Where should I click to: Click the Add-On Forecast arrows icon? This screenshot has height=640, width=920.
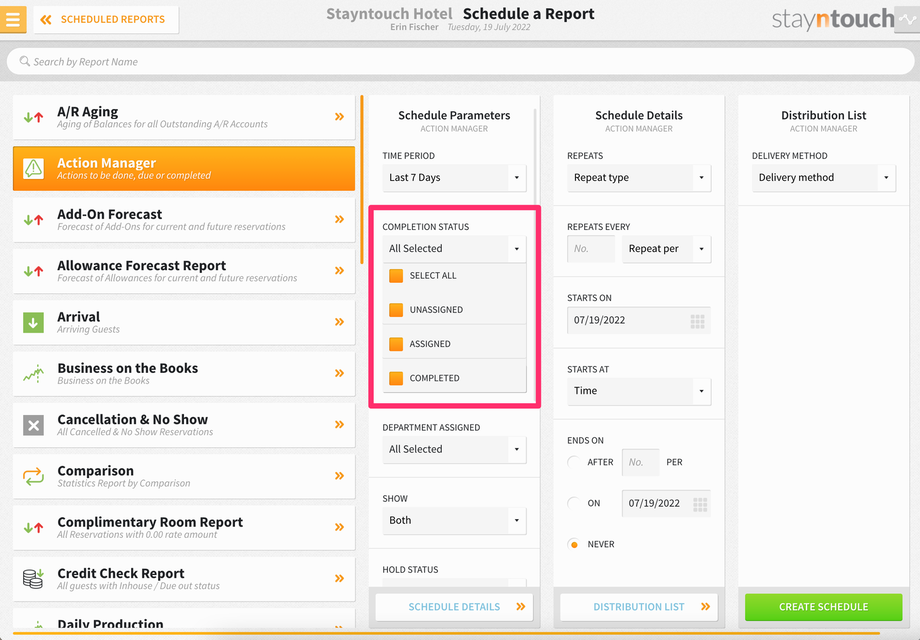pyautogui.click(x=33, y=220)
